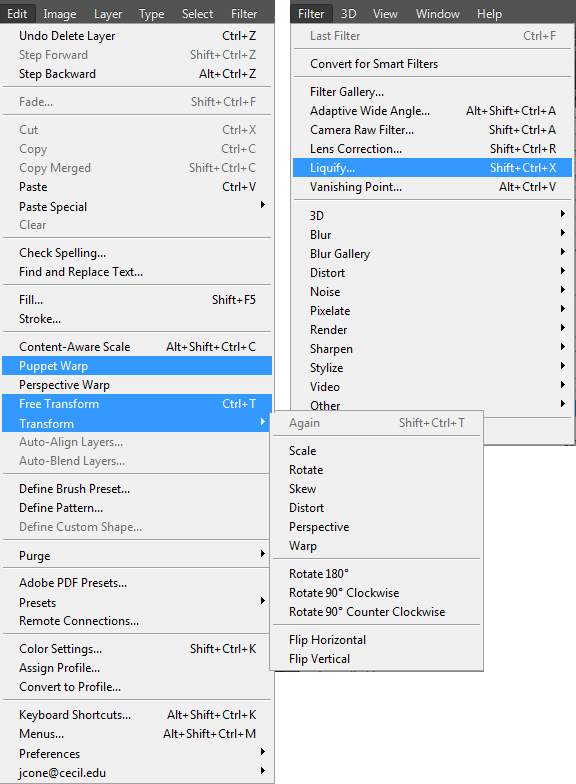576x784 pixels.
Task: Open the Window menu
Action: 438,14
